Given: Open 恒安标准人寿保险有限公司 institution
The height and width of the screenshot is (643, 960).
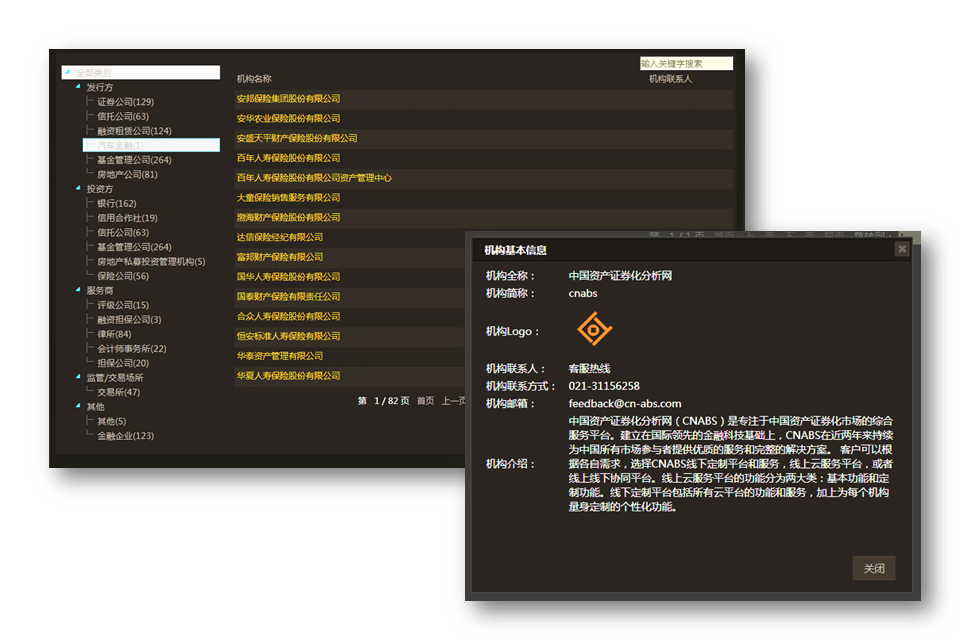Looking at the screenshot, I should (288, 336).
